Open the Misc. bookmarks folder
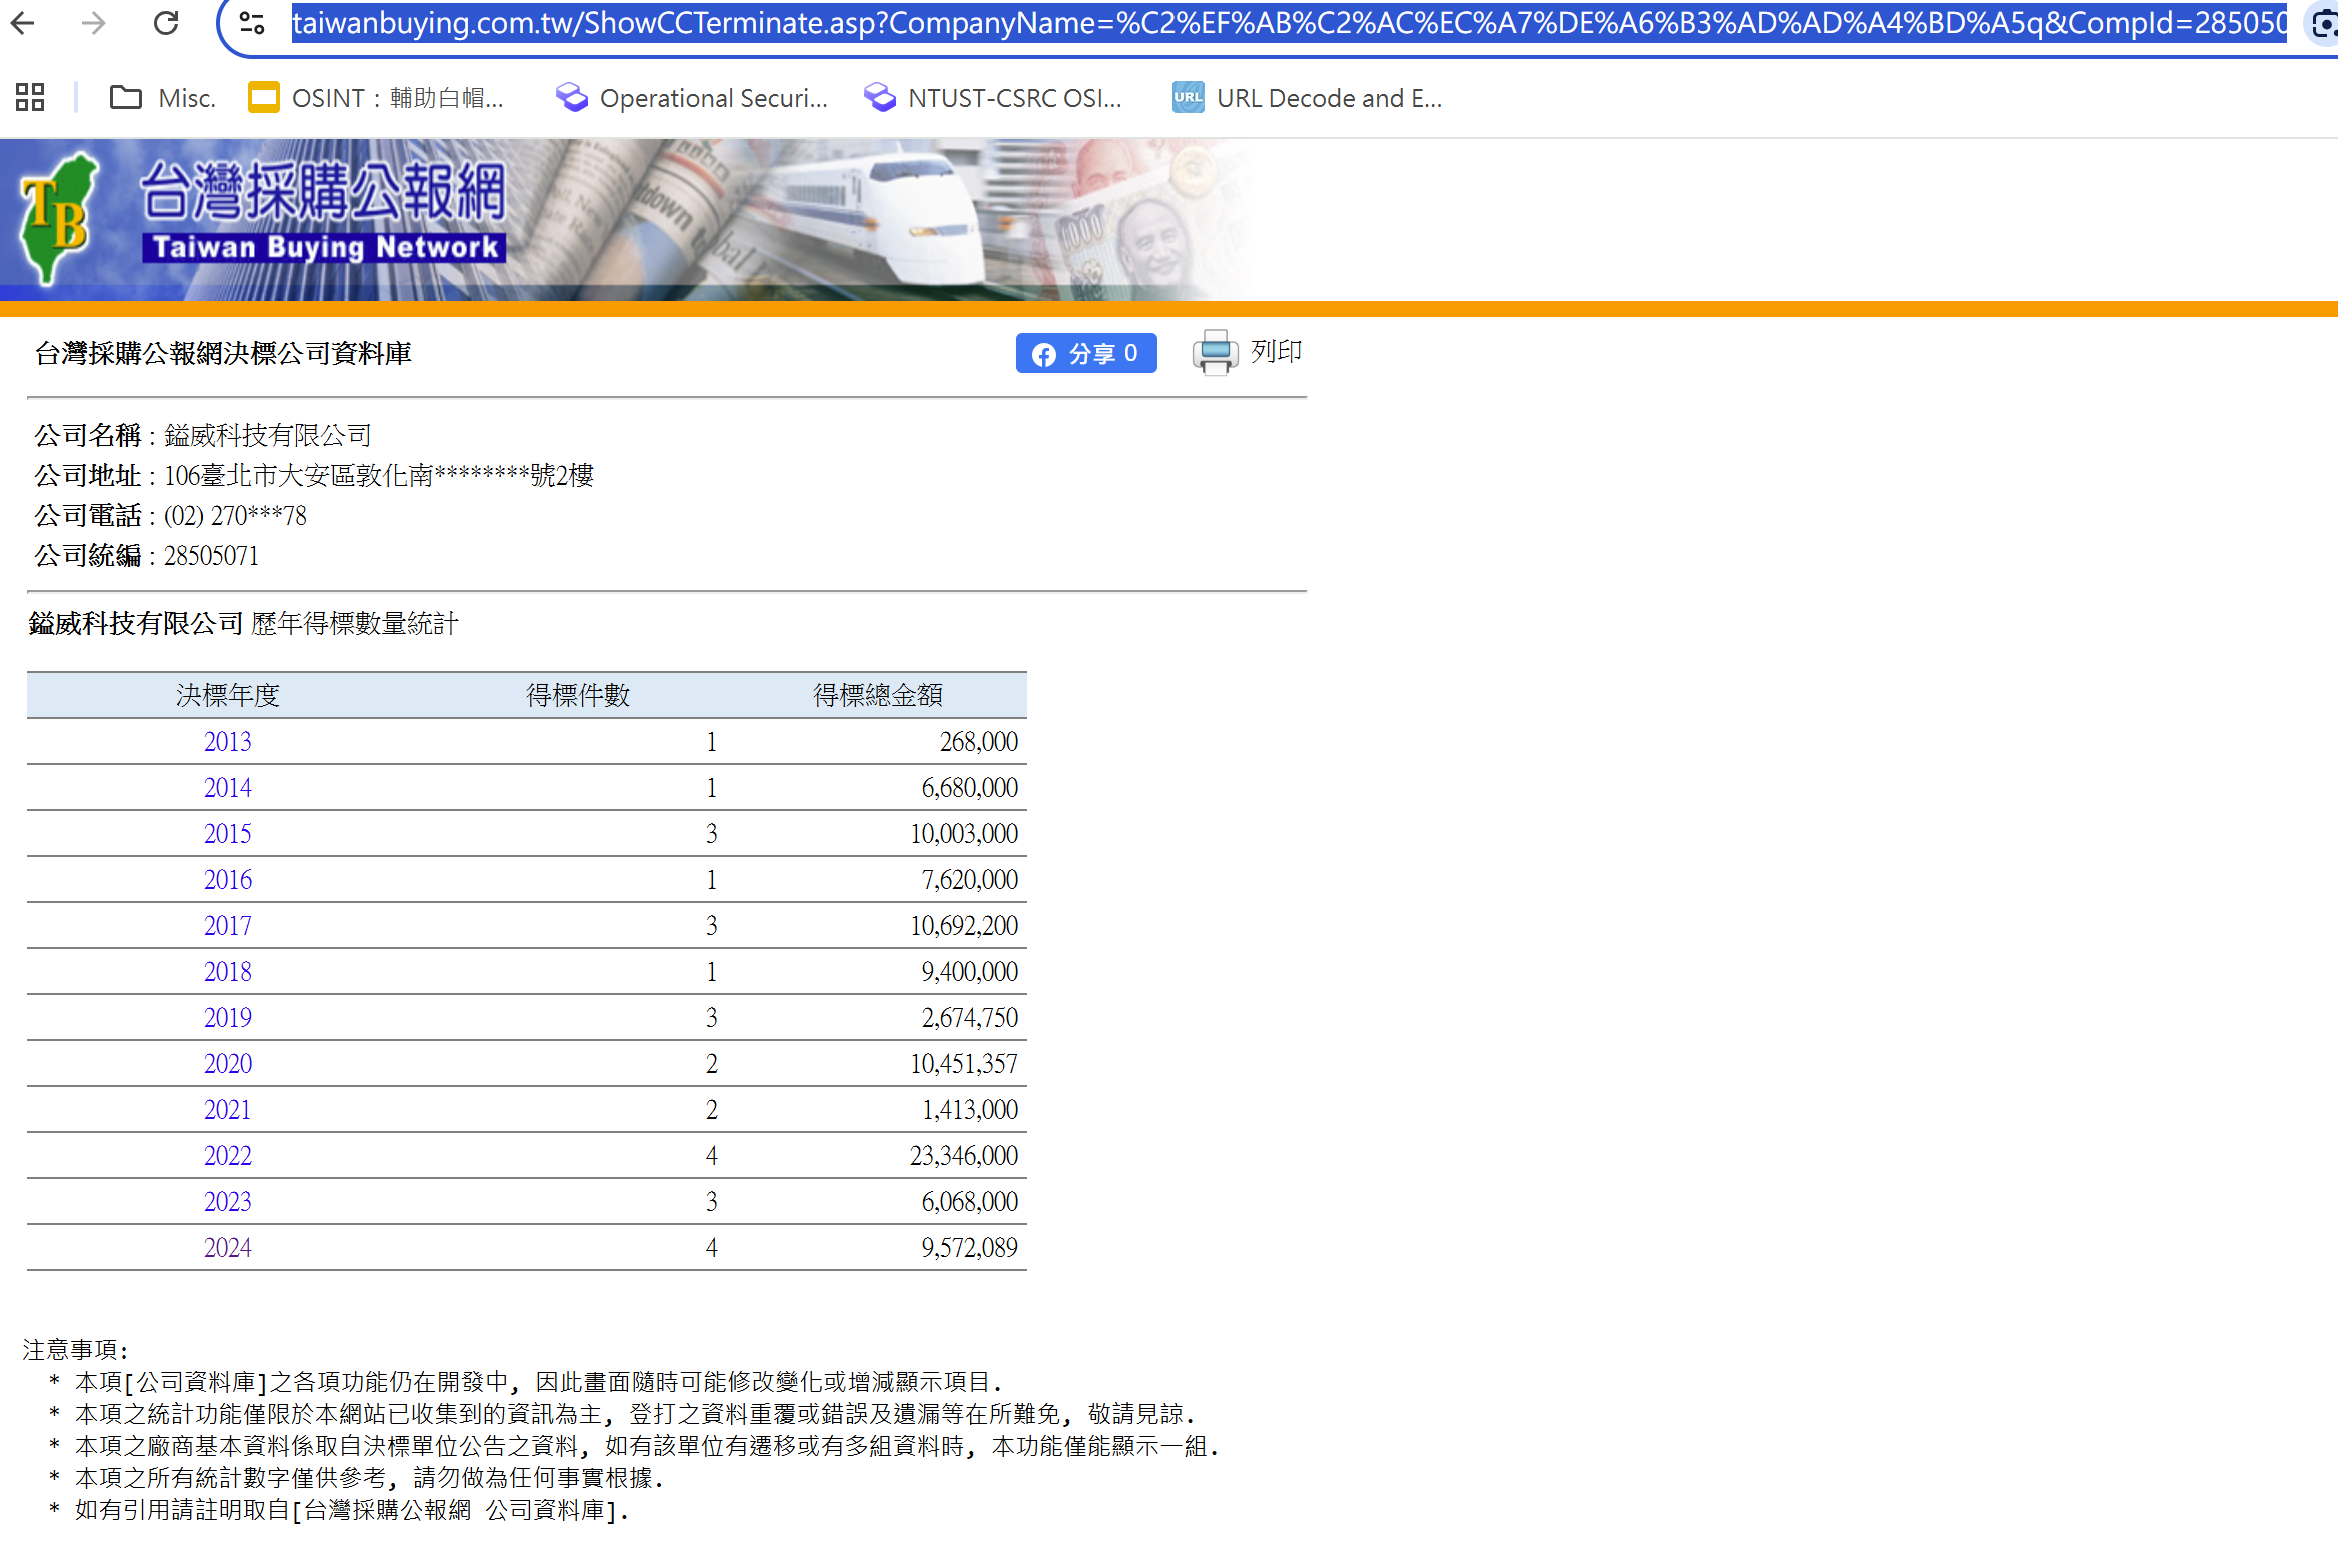The height and width of the screenshot is (1548, 2338). 163,98
